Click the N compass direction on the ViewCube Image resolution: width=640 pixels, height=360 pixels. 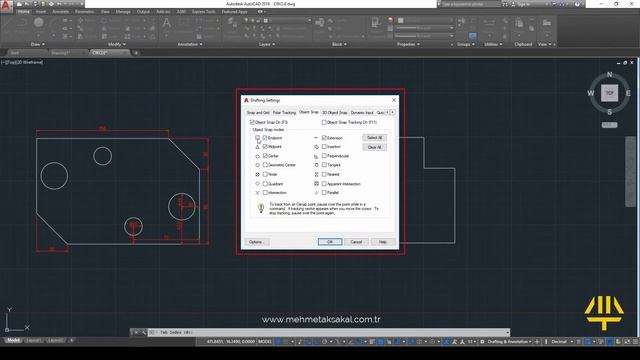609,75
